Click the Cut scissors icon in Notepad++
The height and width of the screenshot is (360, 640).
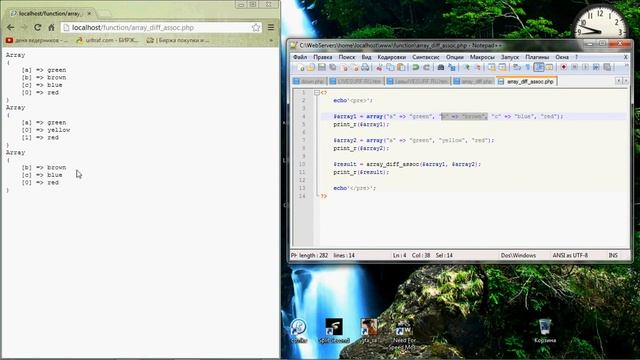click(380, 67)
